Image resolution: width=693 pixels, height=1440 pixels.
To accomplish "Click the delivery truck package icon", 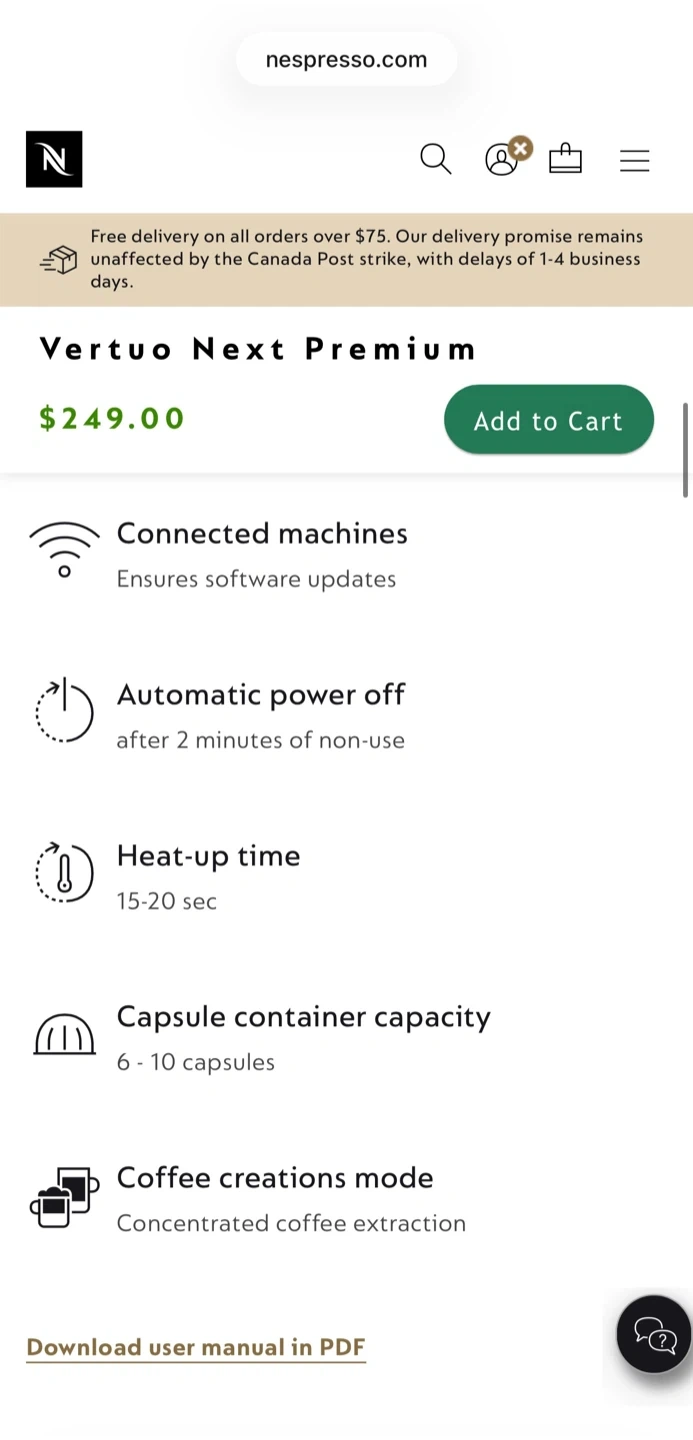I will (59, 260).
